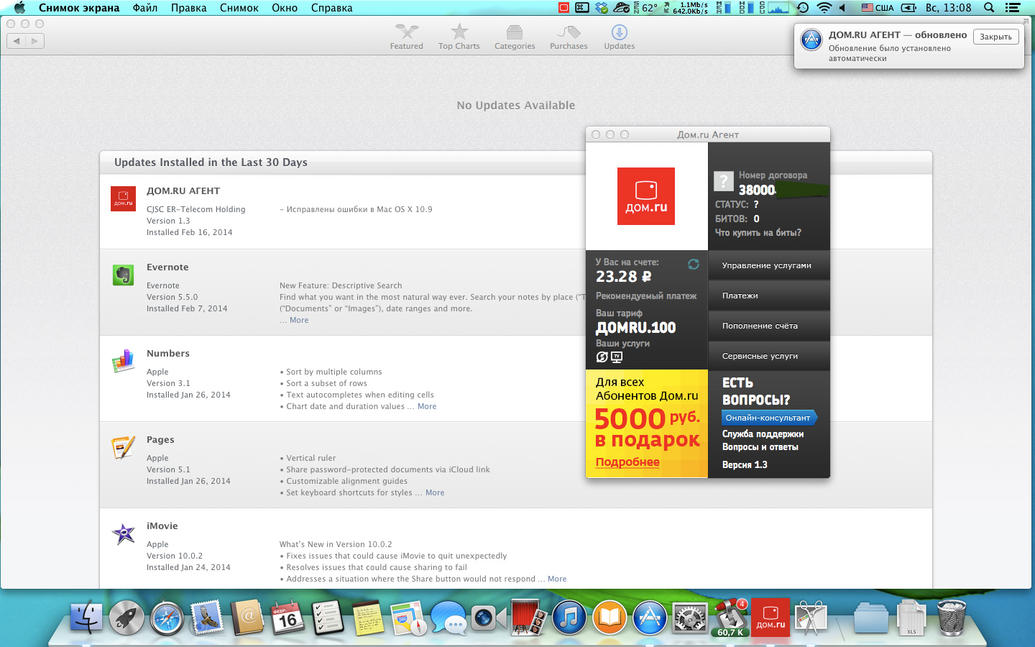Open Spotlight search magnifier in the menu bar
This screenshot has width=1035, height=647.
[x=989, y=8]
